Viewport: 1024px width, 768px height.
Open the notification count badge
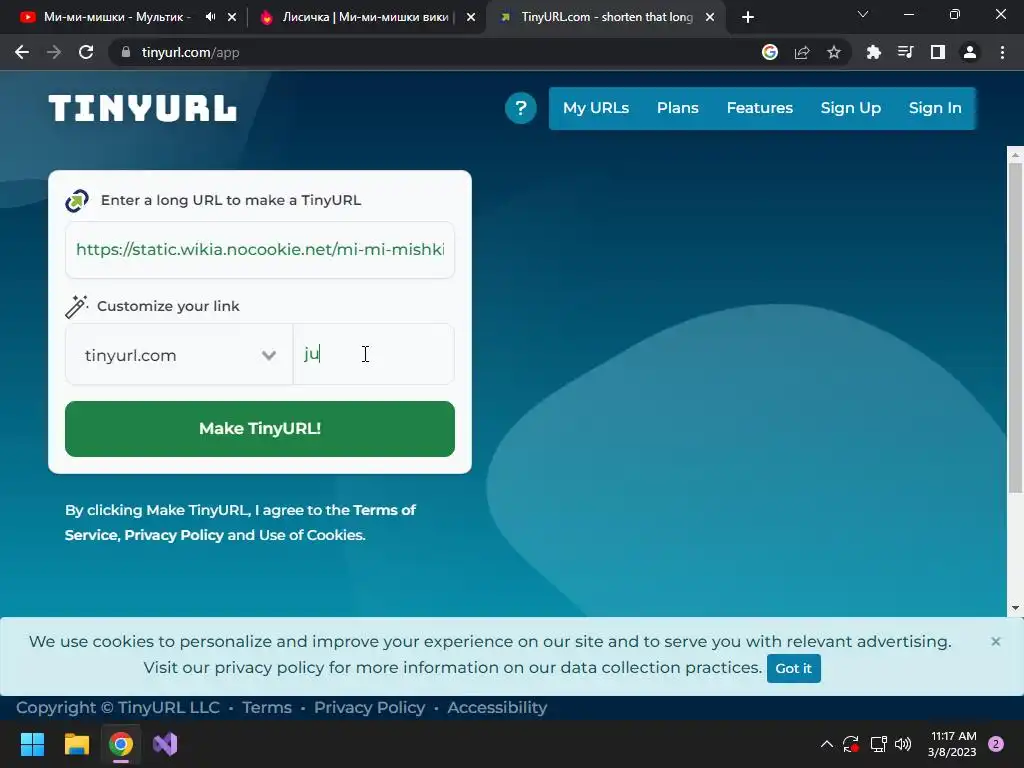click(x=996, y=744)
